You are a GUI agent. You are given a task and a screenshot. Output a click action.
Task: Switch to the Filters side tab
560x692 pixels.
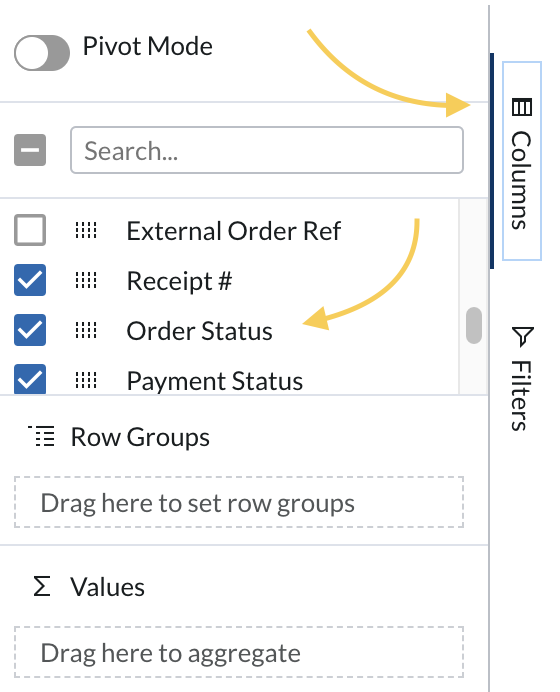[522, 378]
